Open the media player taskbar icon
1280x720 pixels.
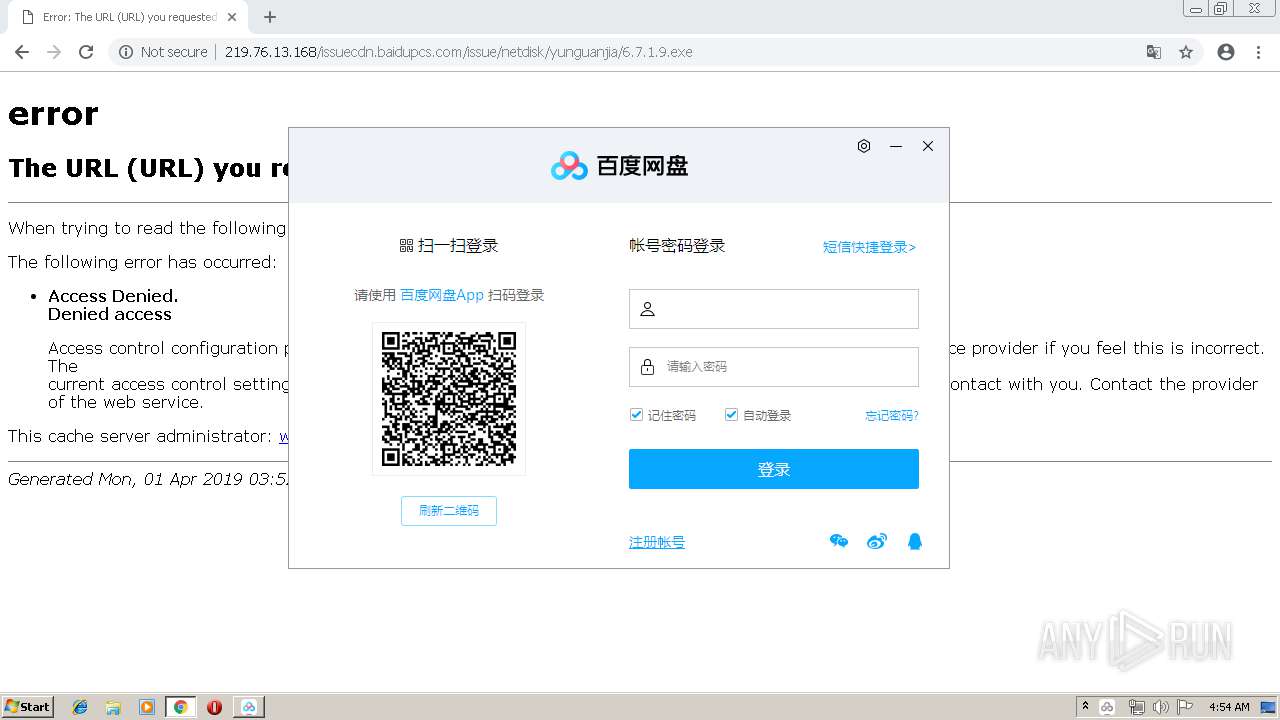(147, 707)
